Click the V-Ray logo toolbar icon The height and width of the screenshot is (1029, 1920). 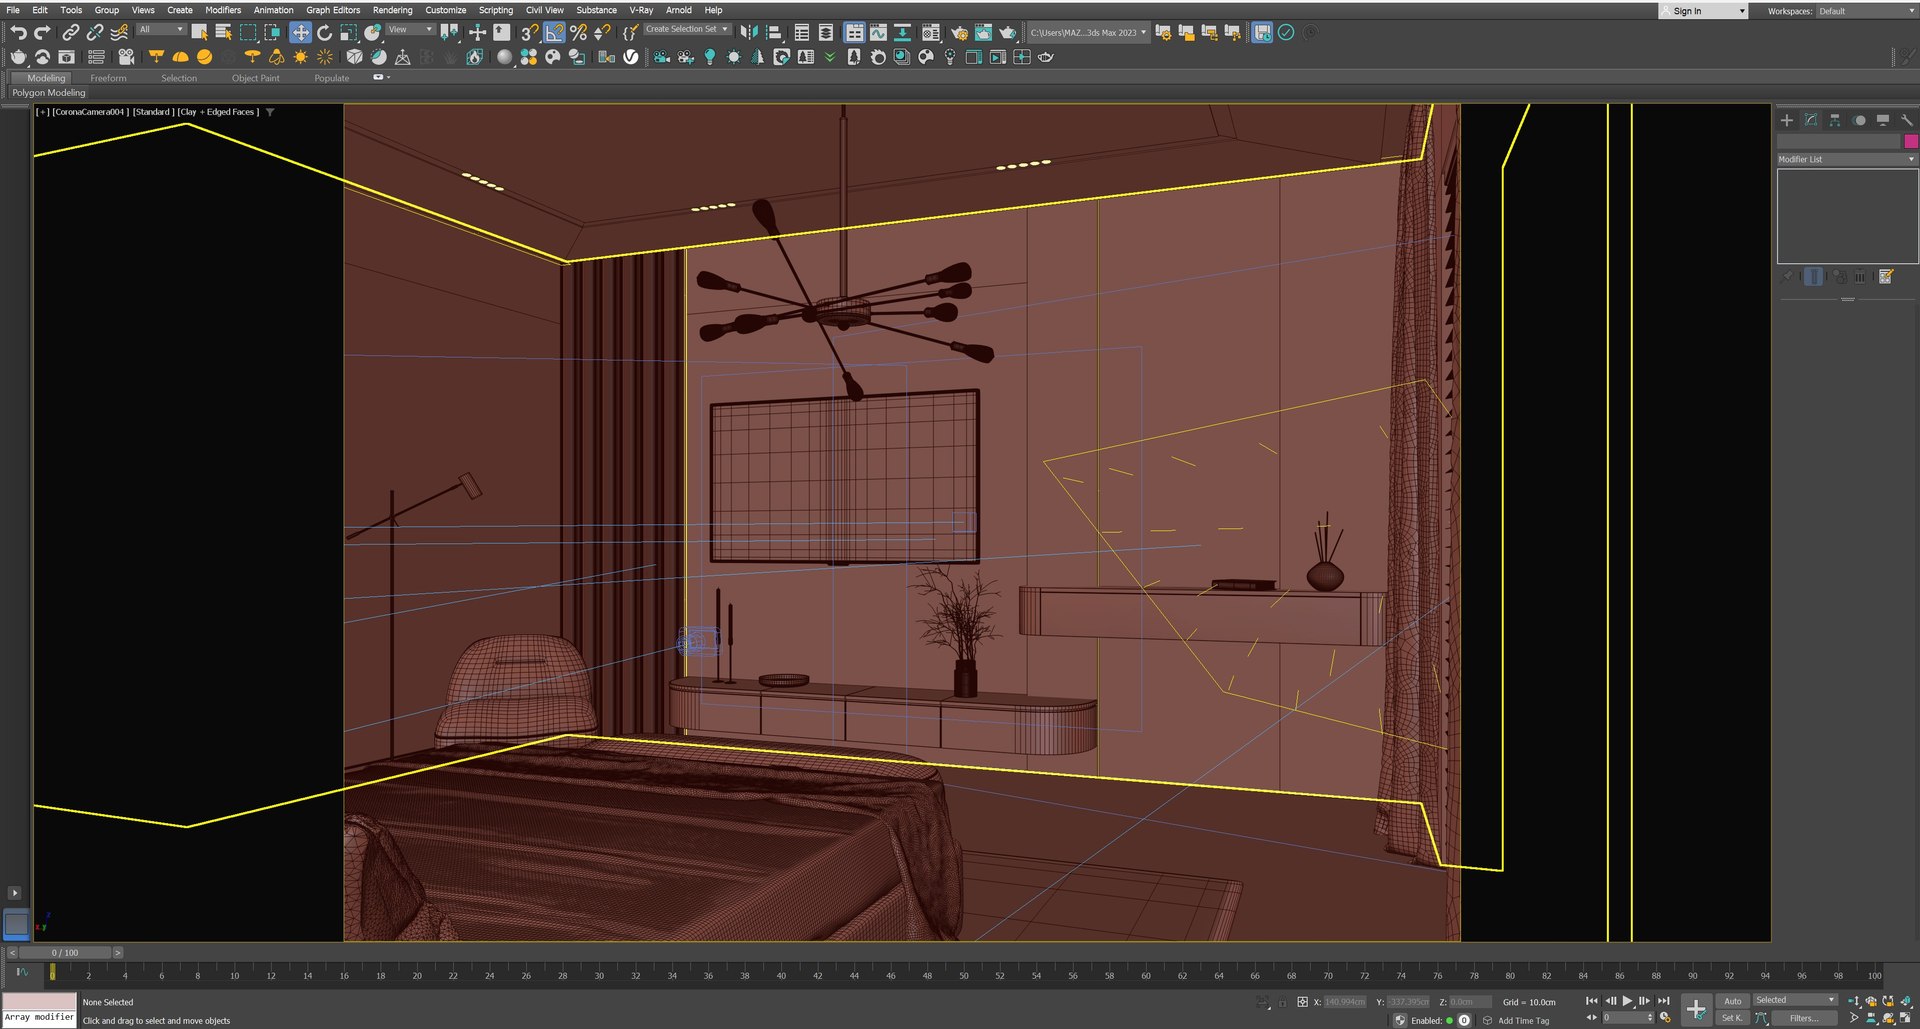[631, 57]
